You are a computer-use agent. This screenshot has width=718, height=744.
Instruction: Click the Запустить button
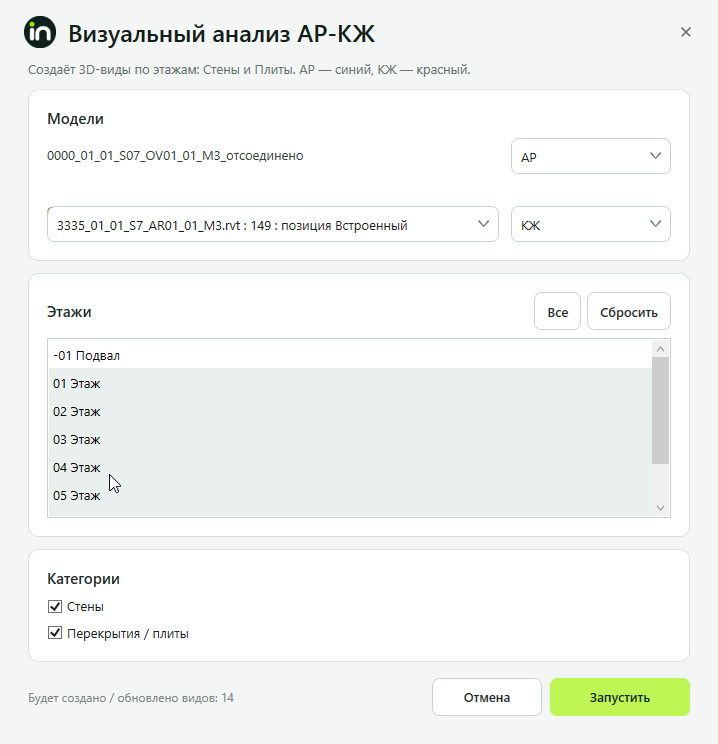click(619, 697)
